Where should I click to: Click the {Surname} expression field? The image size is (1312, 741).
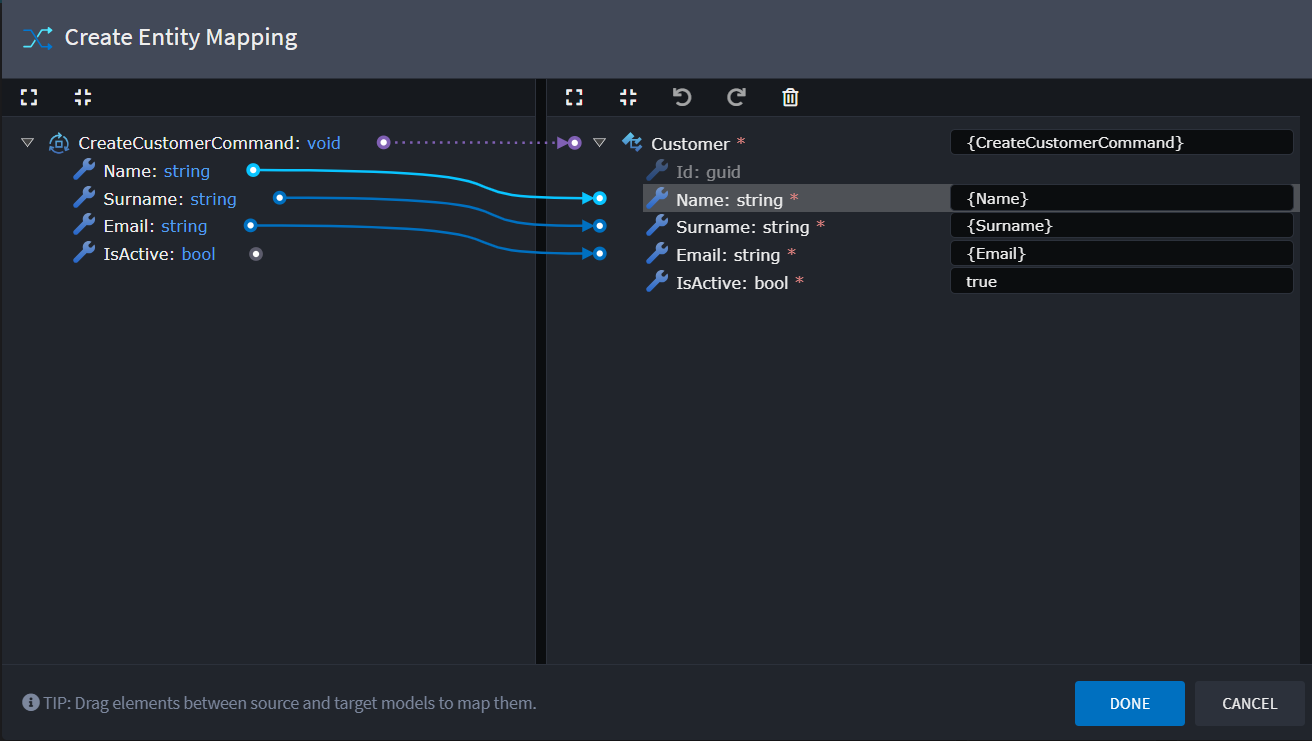point(1122,226)
